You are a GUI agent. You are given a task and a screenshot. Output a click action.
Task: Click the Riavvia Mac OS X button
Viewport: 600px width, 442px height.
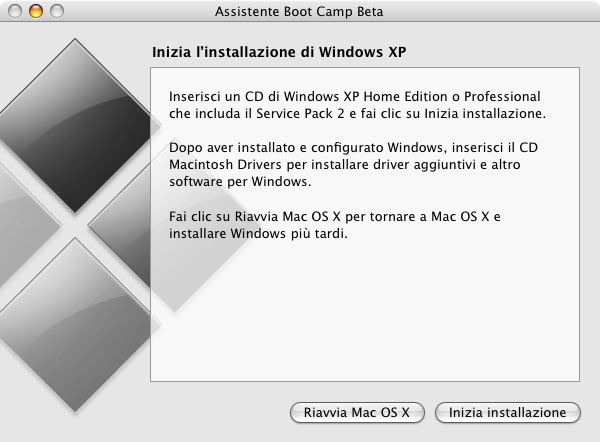coord(357,413)
